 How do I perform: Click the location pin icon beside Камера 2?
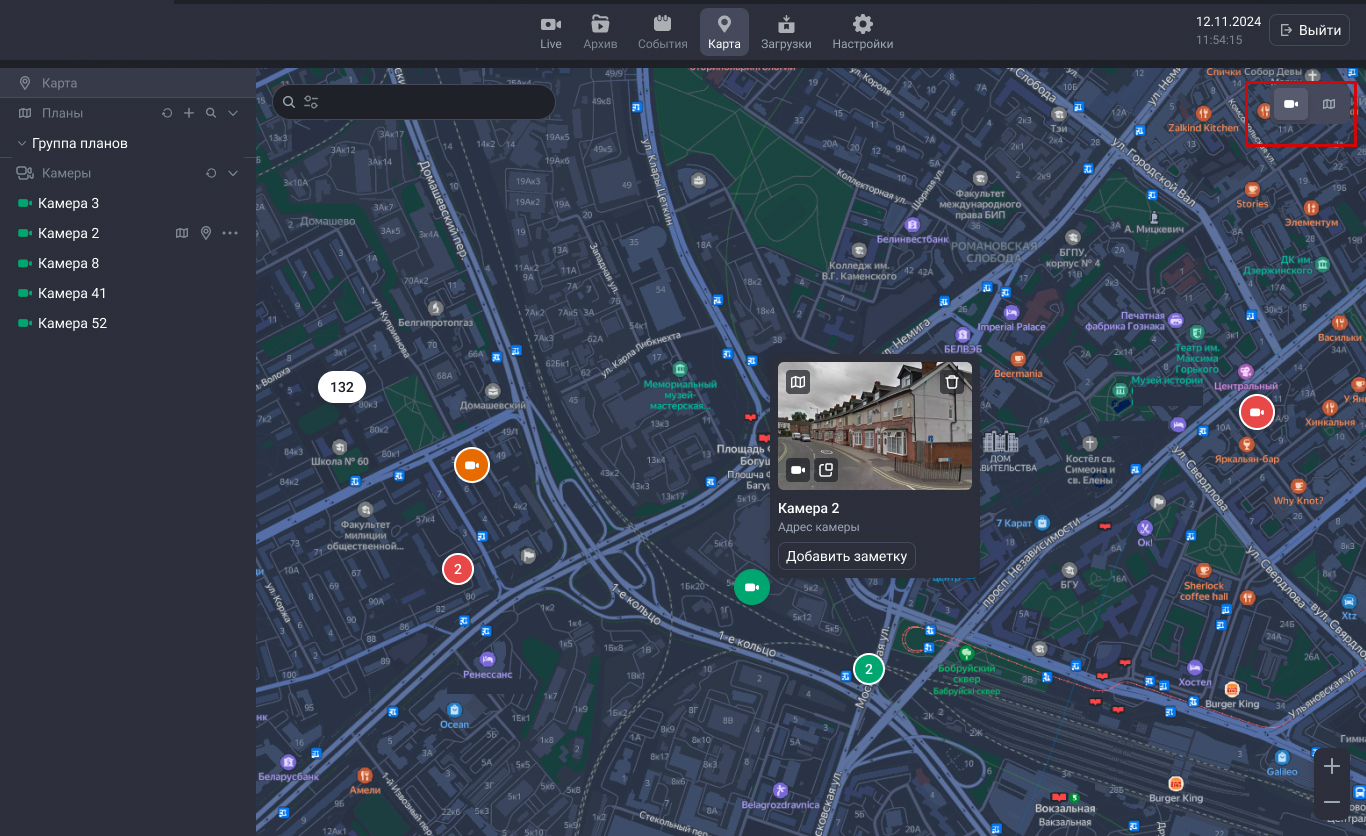[206, 233]
